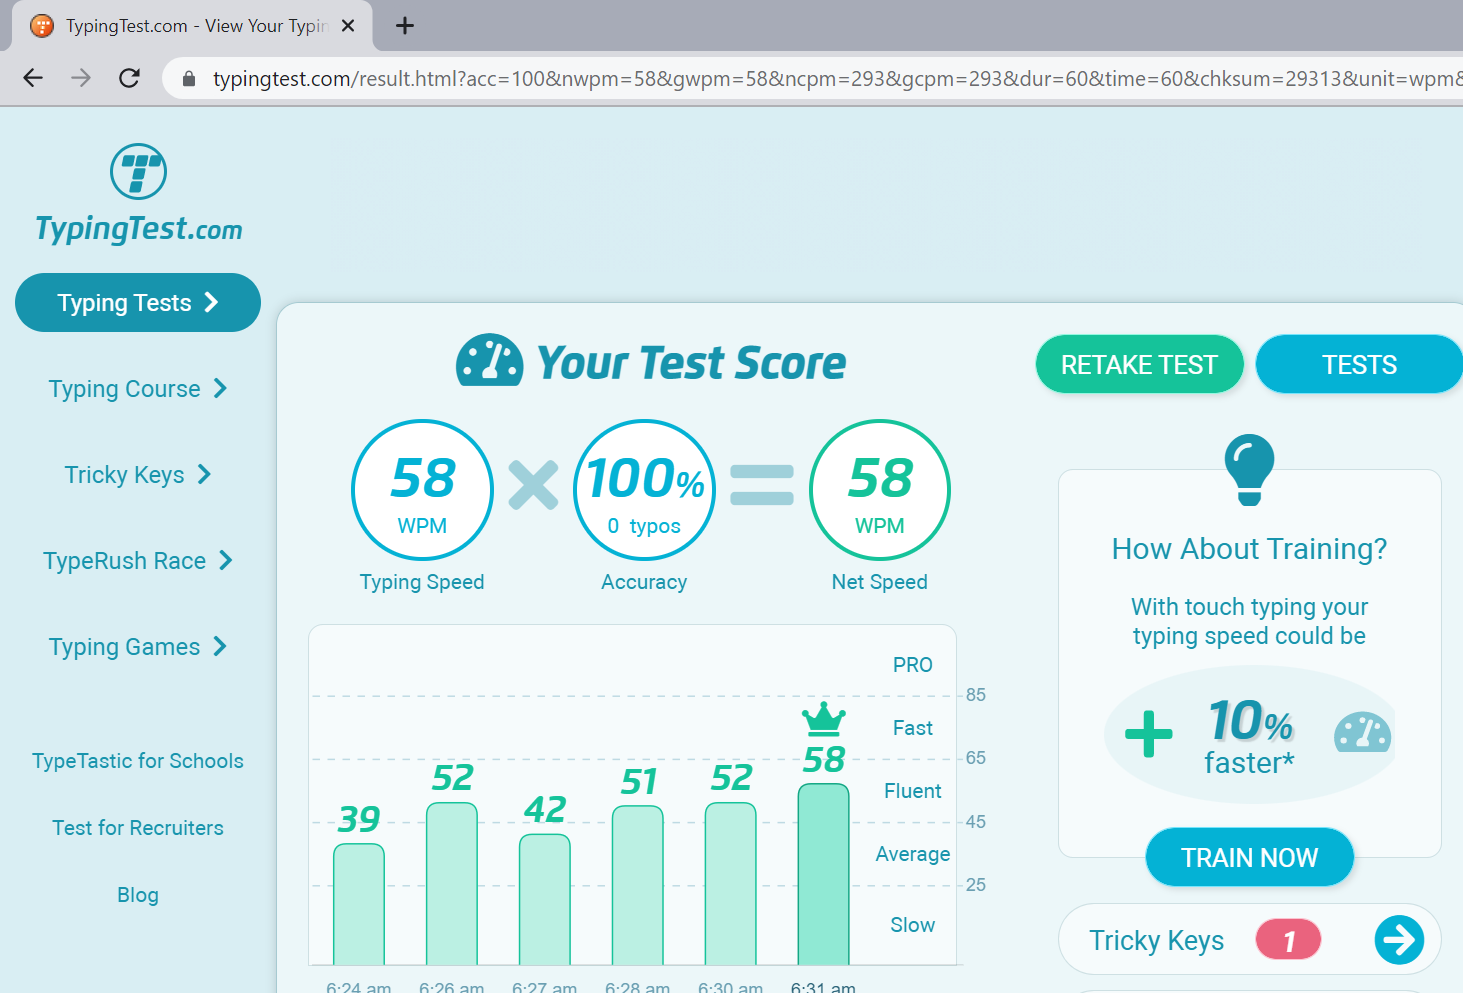
Task: Open the TypeRush Race menu item
Action: point(138,560)
